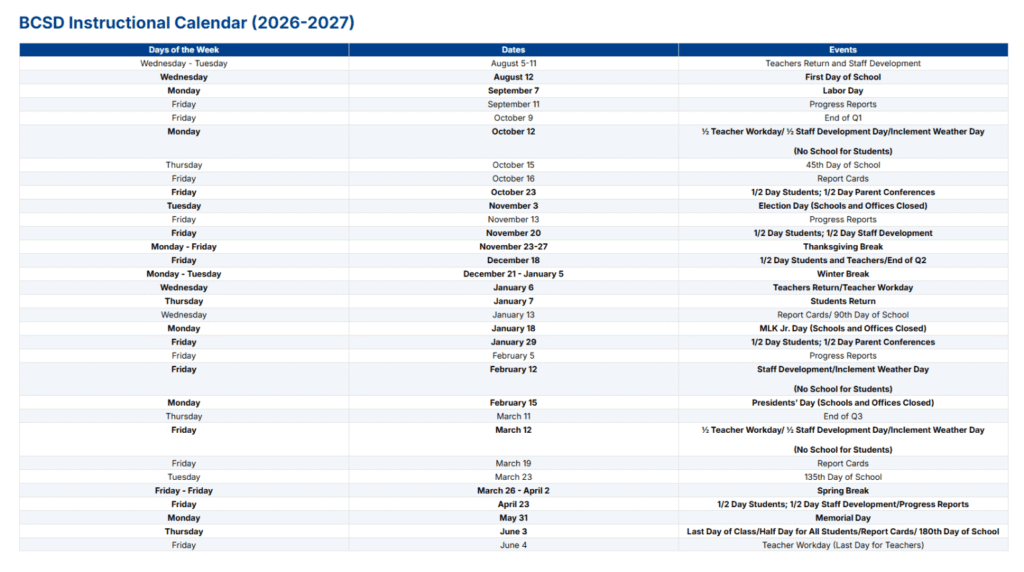Image resolution: width=1024 pixels, height=572 pixels.
Task: Select the 'March 11' date cell
Action: coord(513,417)
